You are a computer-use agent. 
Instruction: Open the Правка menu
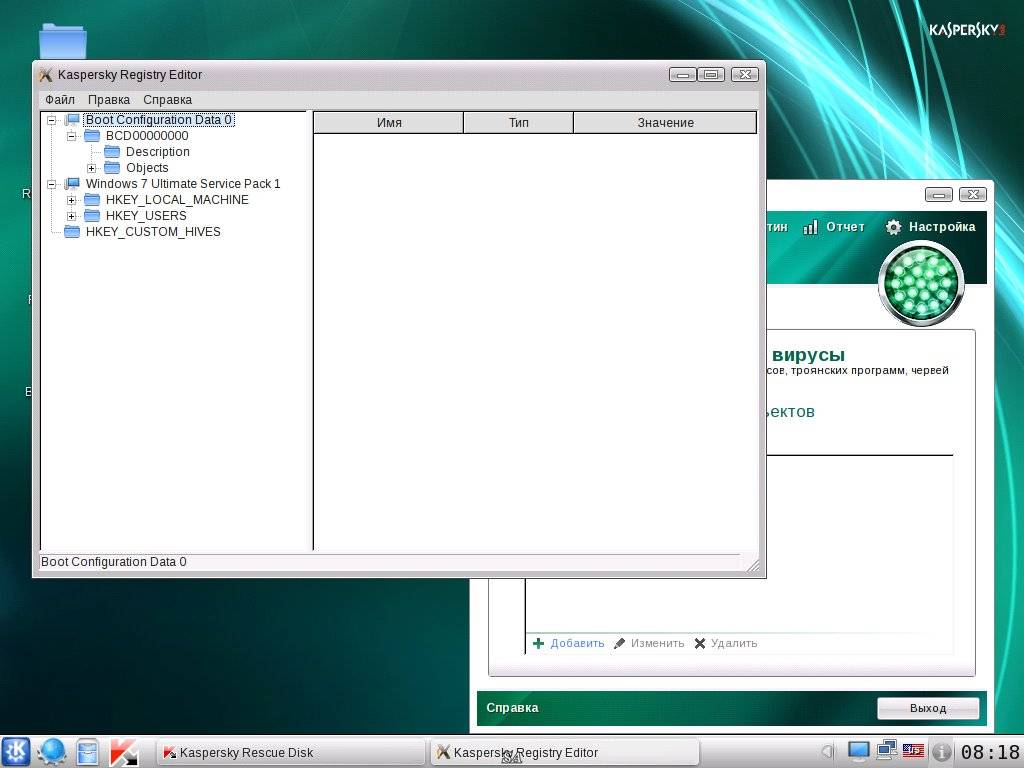click(x=108, y=100)
